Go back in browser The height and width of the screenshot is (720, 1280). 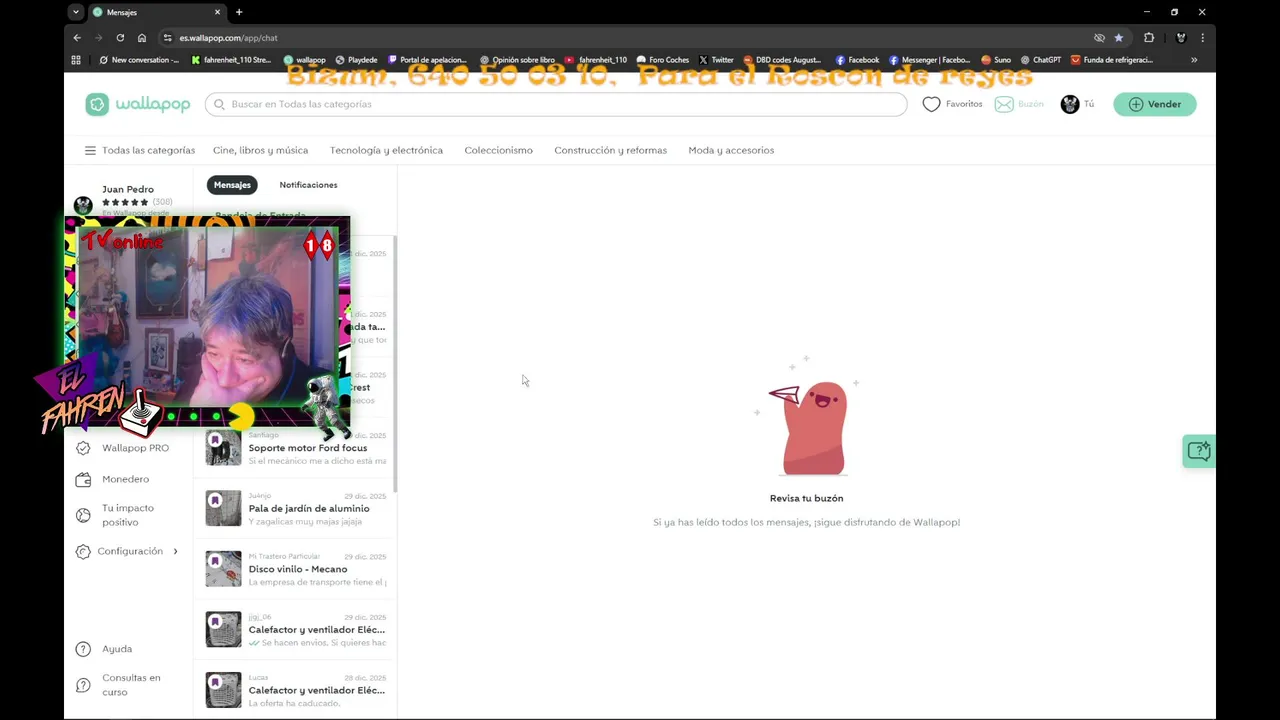[77, 38]
